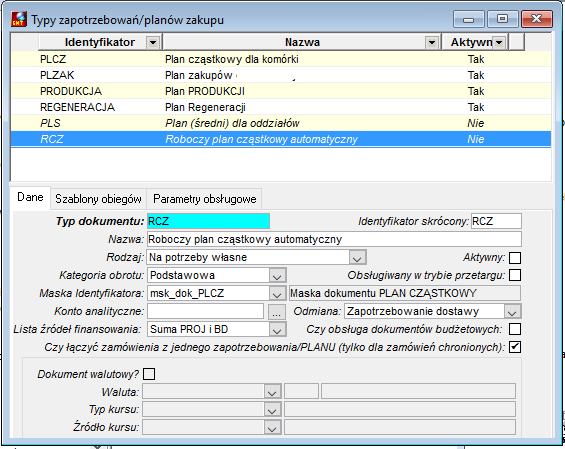Select the PLS row identifier
Screen dimensions: 565x449
50,123
